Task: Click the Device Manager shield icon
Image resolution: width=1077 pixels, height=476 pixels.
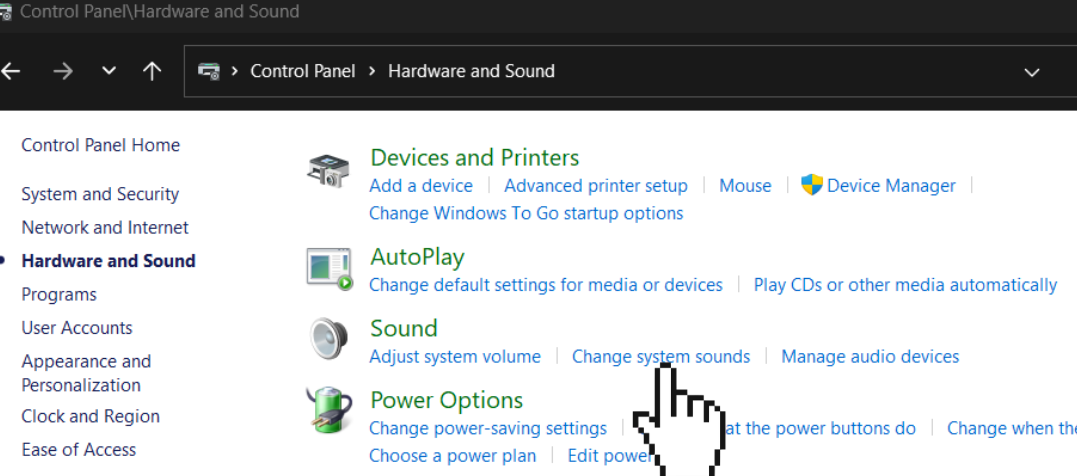Action: click(x=812, y=185)
